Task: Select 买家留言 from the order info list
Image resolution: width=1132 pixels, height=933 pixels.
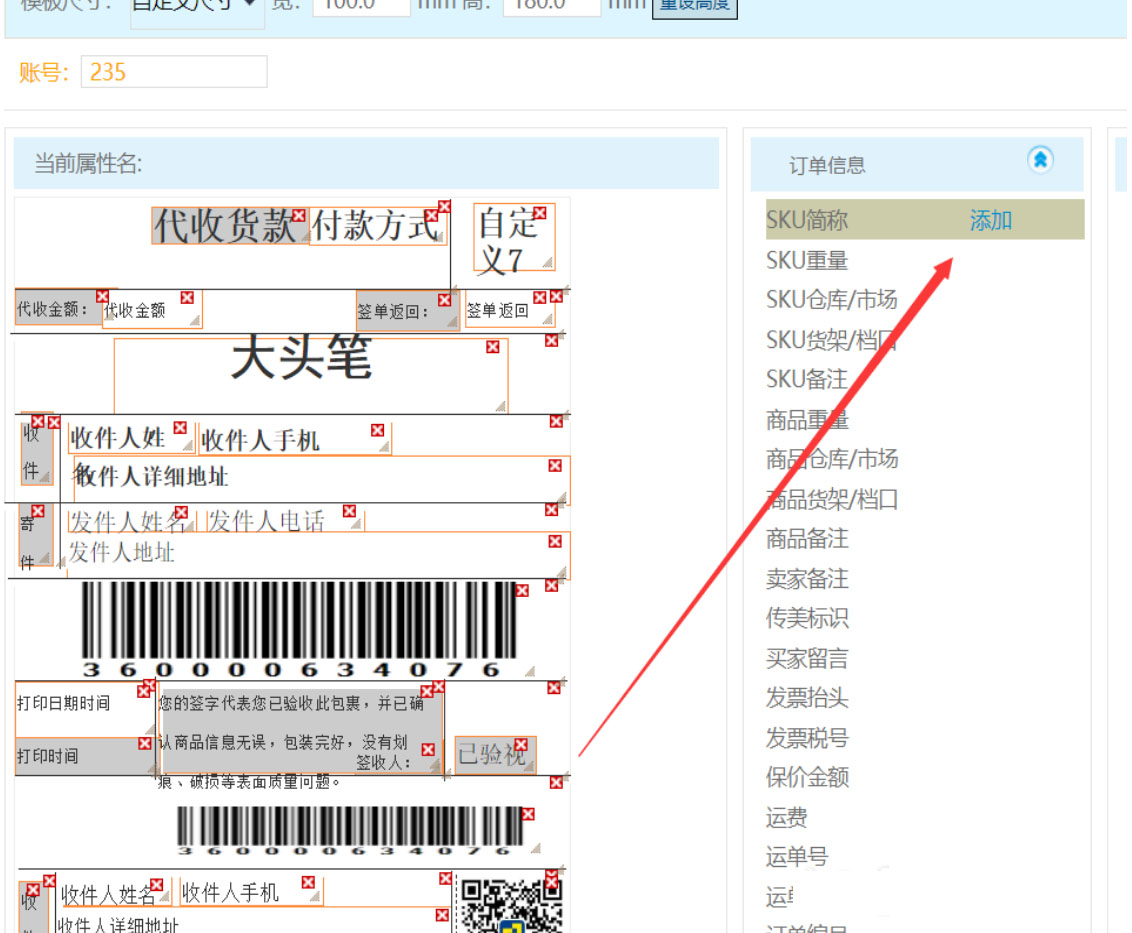Action: [806, 658]
